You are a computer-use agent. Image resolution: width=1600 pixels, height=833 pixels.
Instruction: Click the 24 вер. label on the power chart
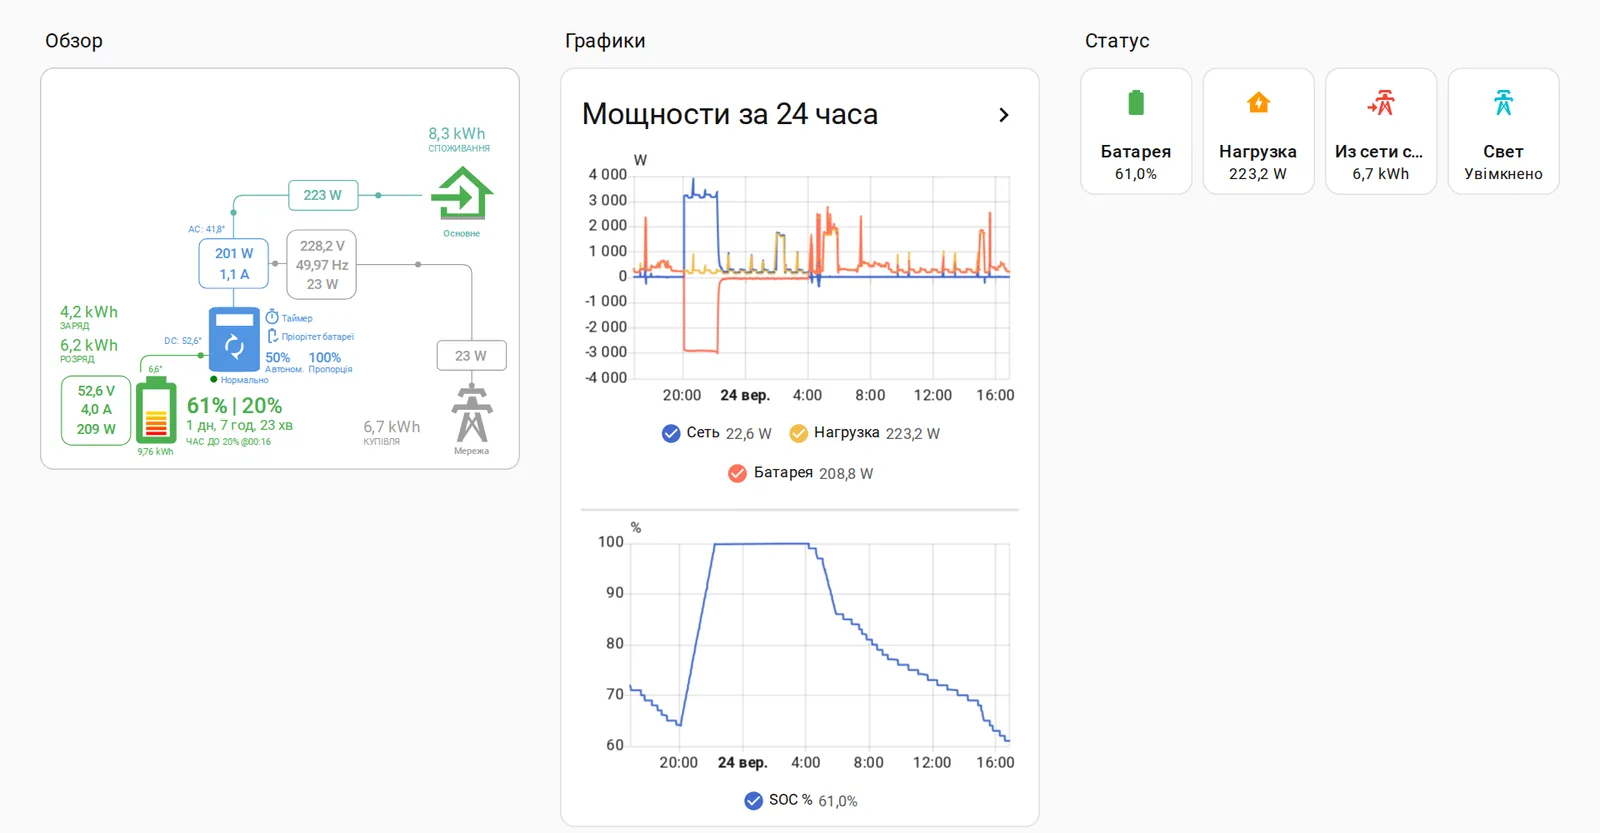745,395
